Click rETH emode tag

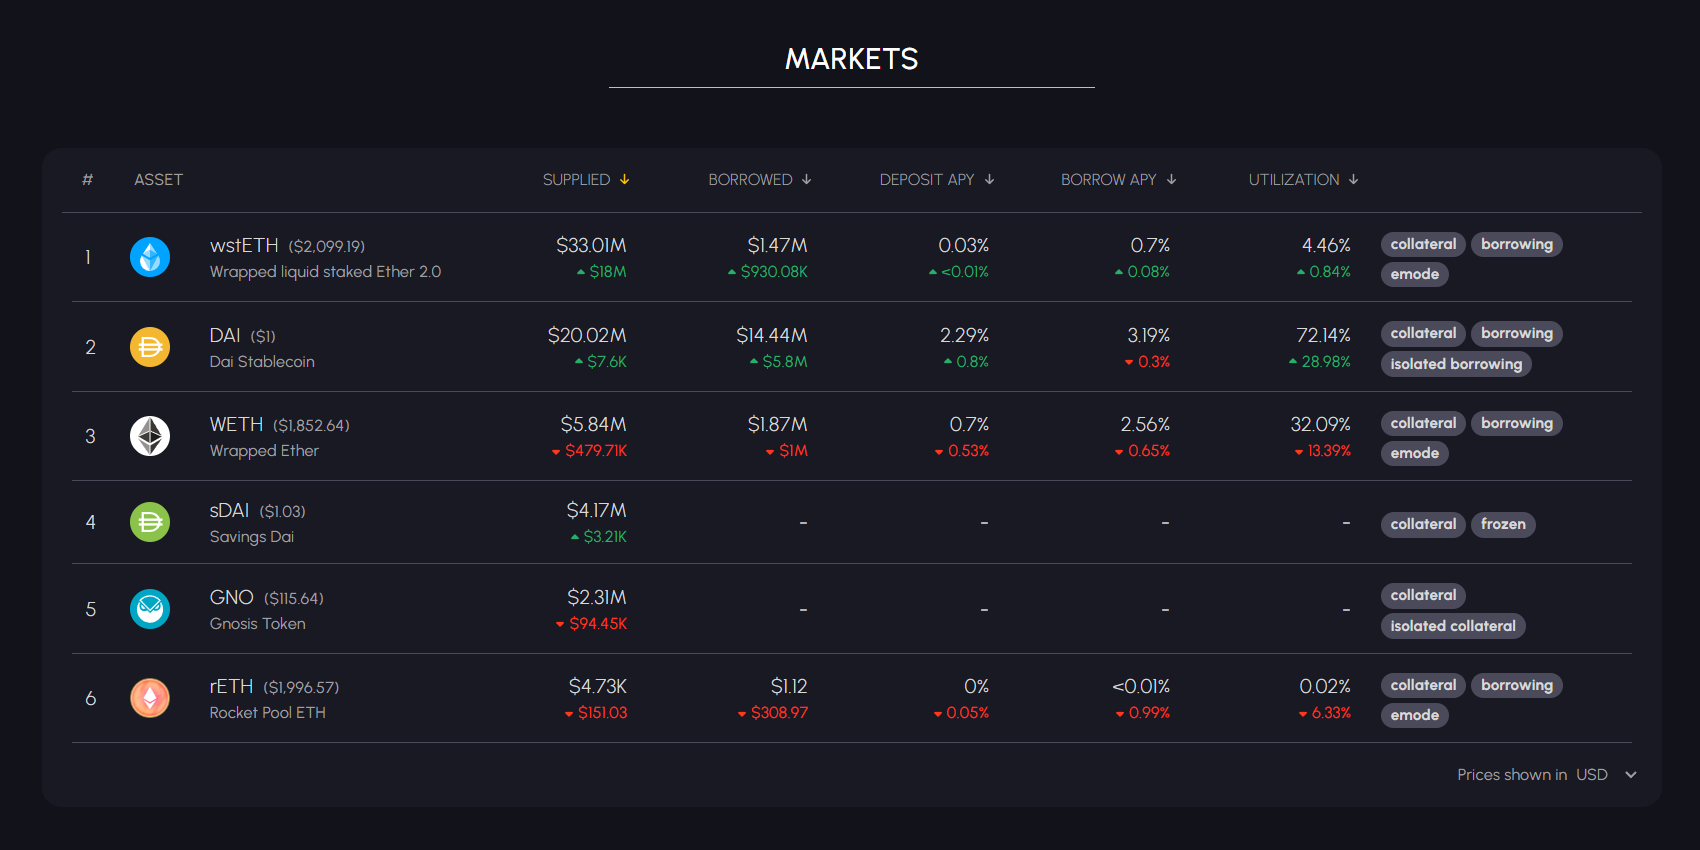pos(1415,715)
